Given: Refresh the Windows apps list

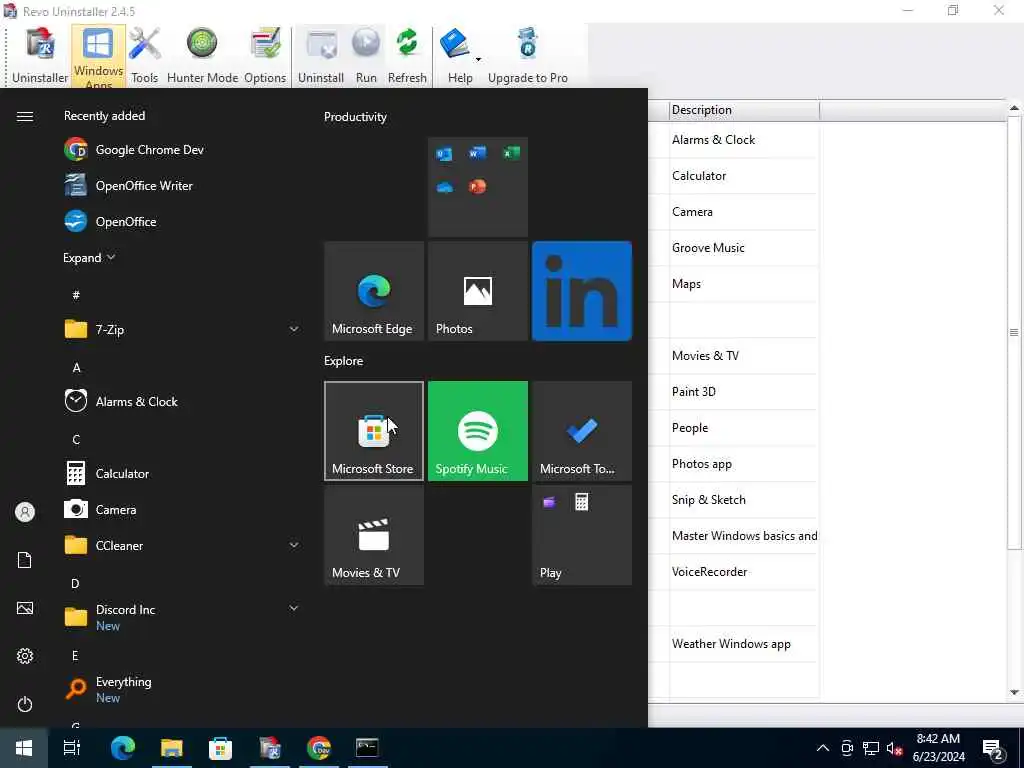Looking at the screenshot, I should 407,56.
